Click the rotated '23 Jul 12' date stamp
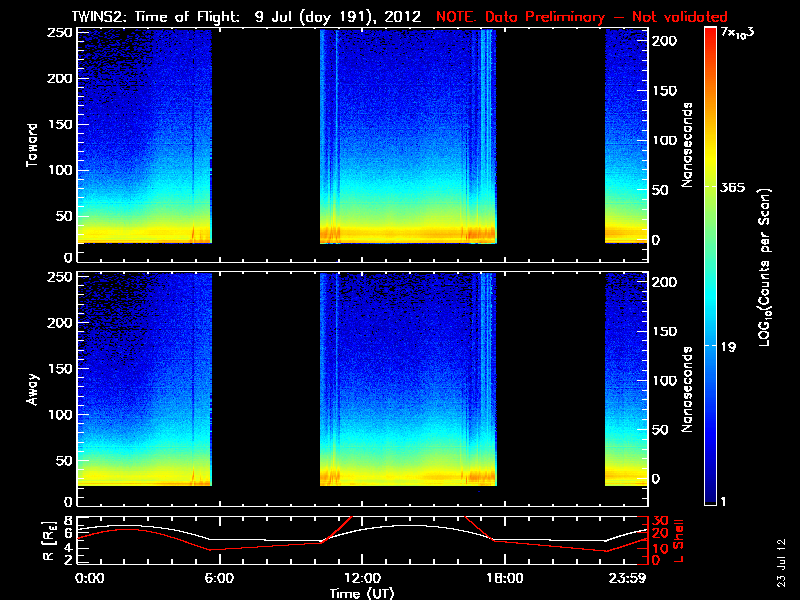This screenshot has width=800, height=600. pos(783,563)
